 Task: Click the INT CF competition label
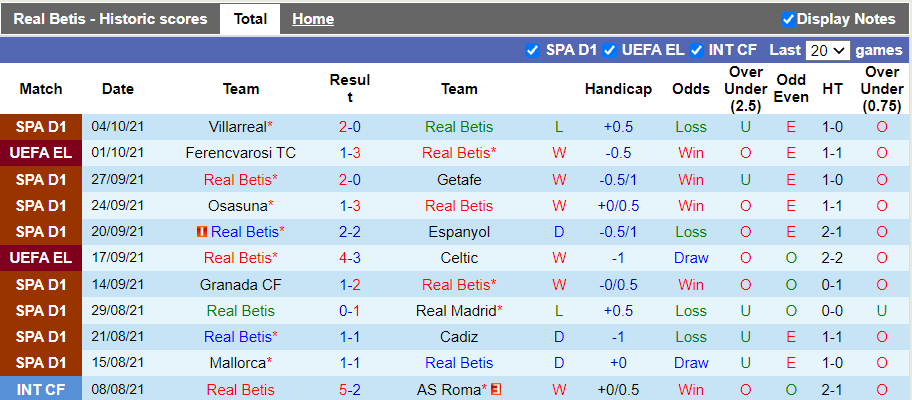(x=41, y=389)
